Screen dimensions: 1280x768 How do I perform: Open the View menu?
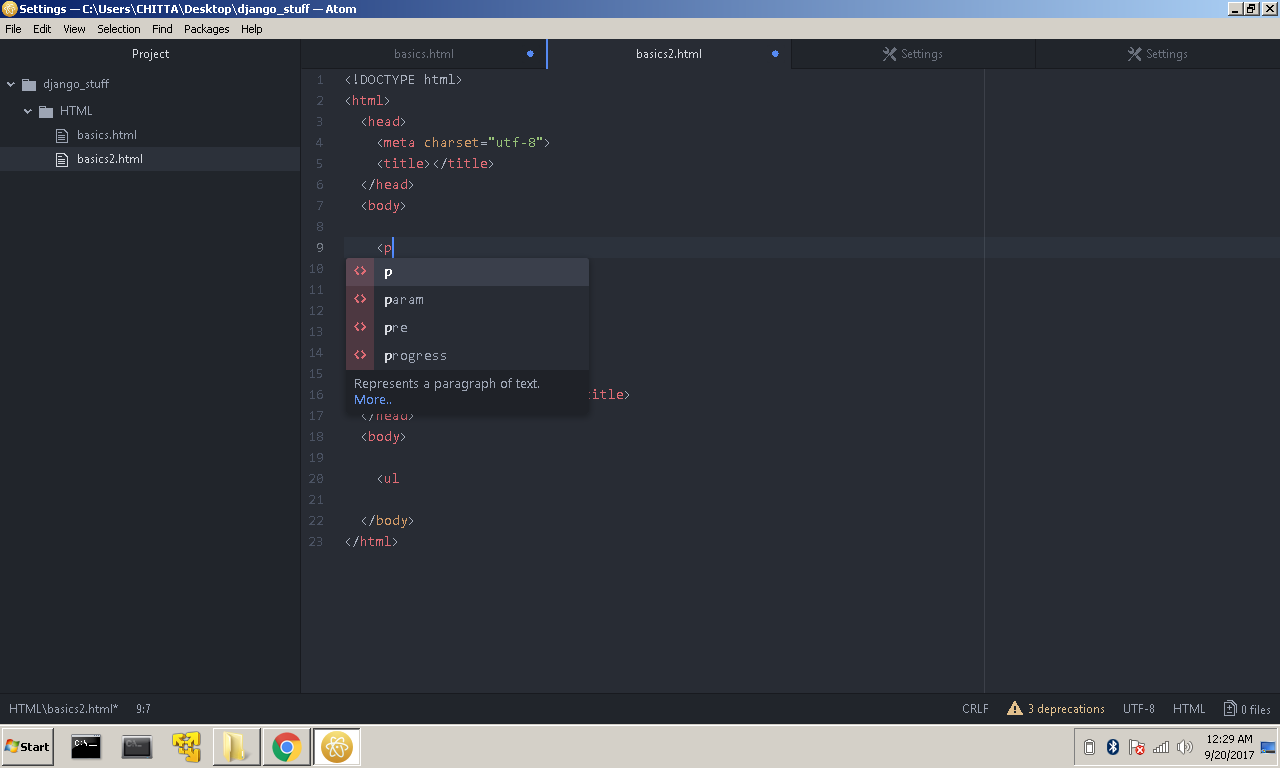(x=74, y=29)
